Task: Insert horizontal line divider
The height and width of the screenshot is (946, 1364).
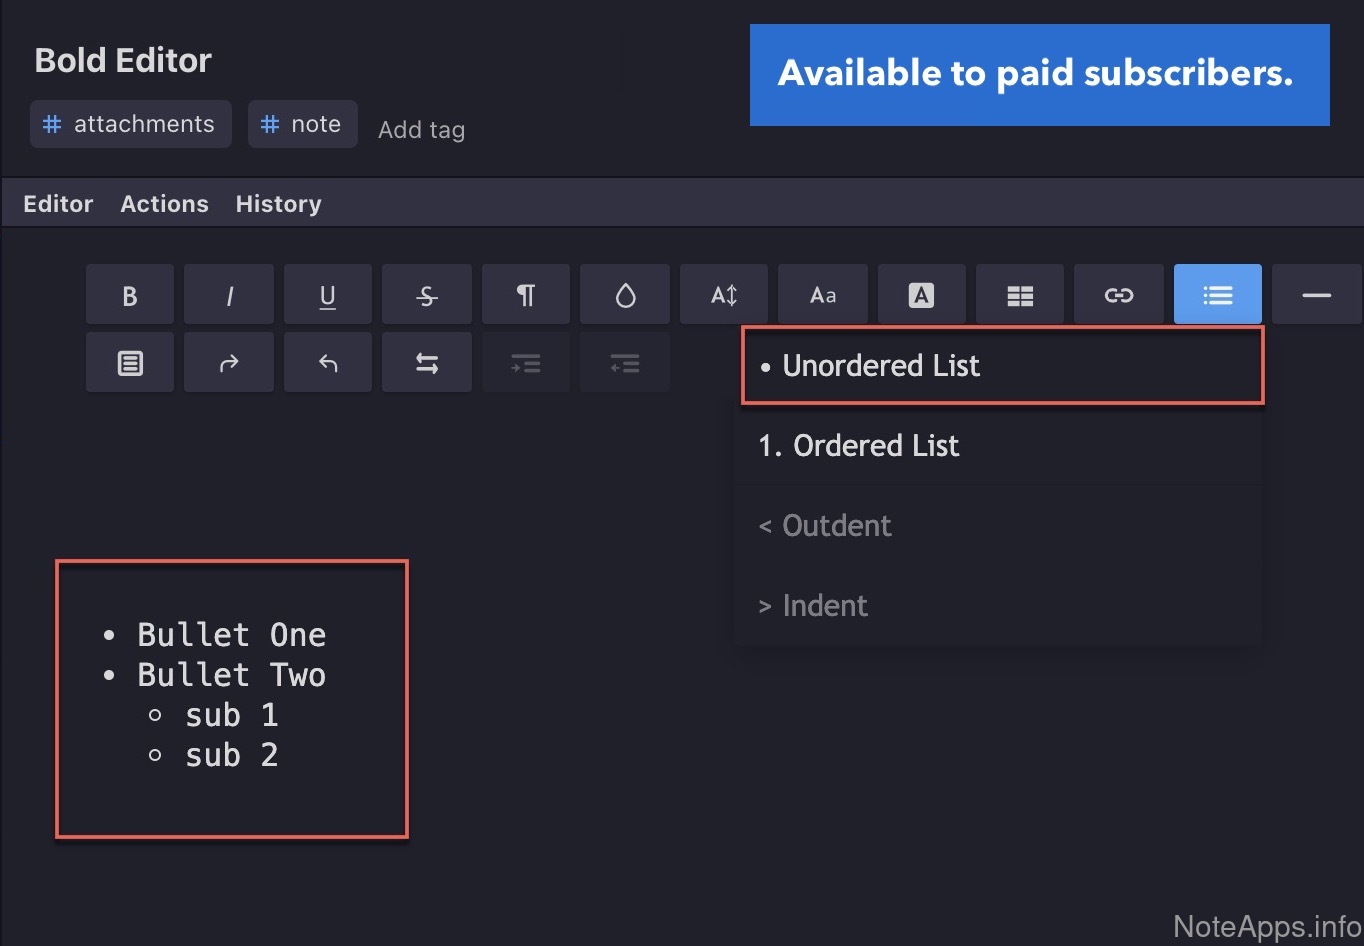Action: click(x=1316, y=295)
